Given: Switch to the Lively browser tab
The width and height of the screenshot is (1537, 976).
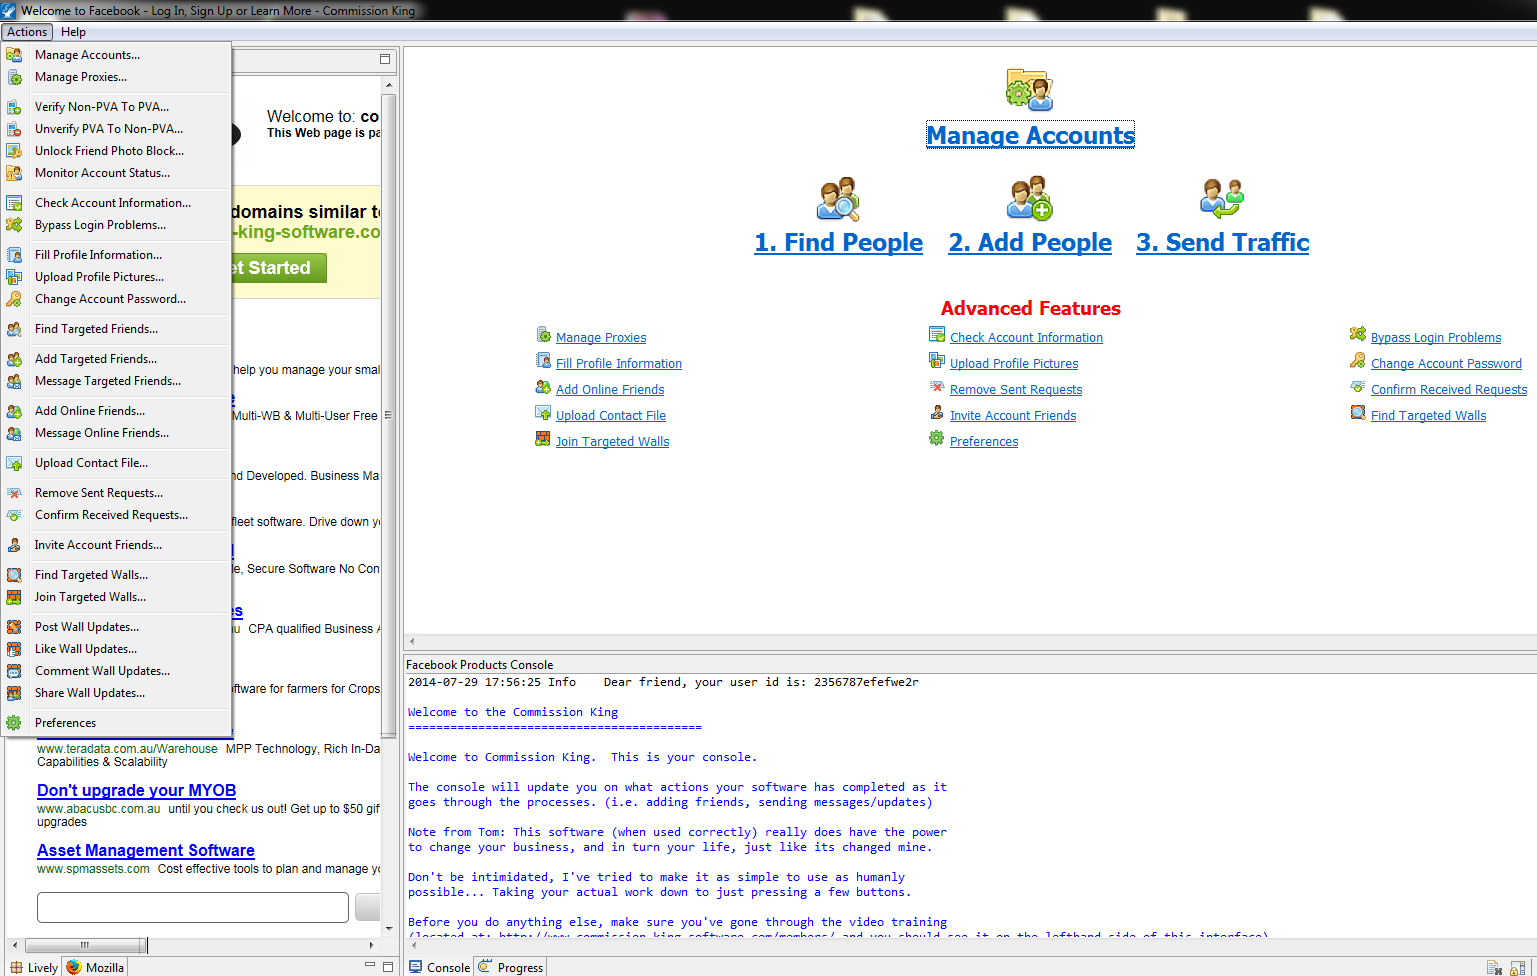Looking at the screenshot, I should (x=34, y=967).
